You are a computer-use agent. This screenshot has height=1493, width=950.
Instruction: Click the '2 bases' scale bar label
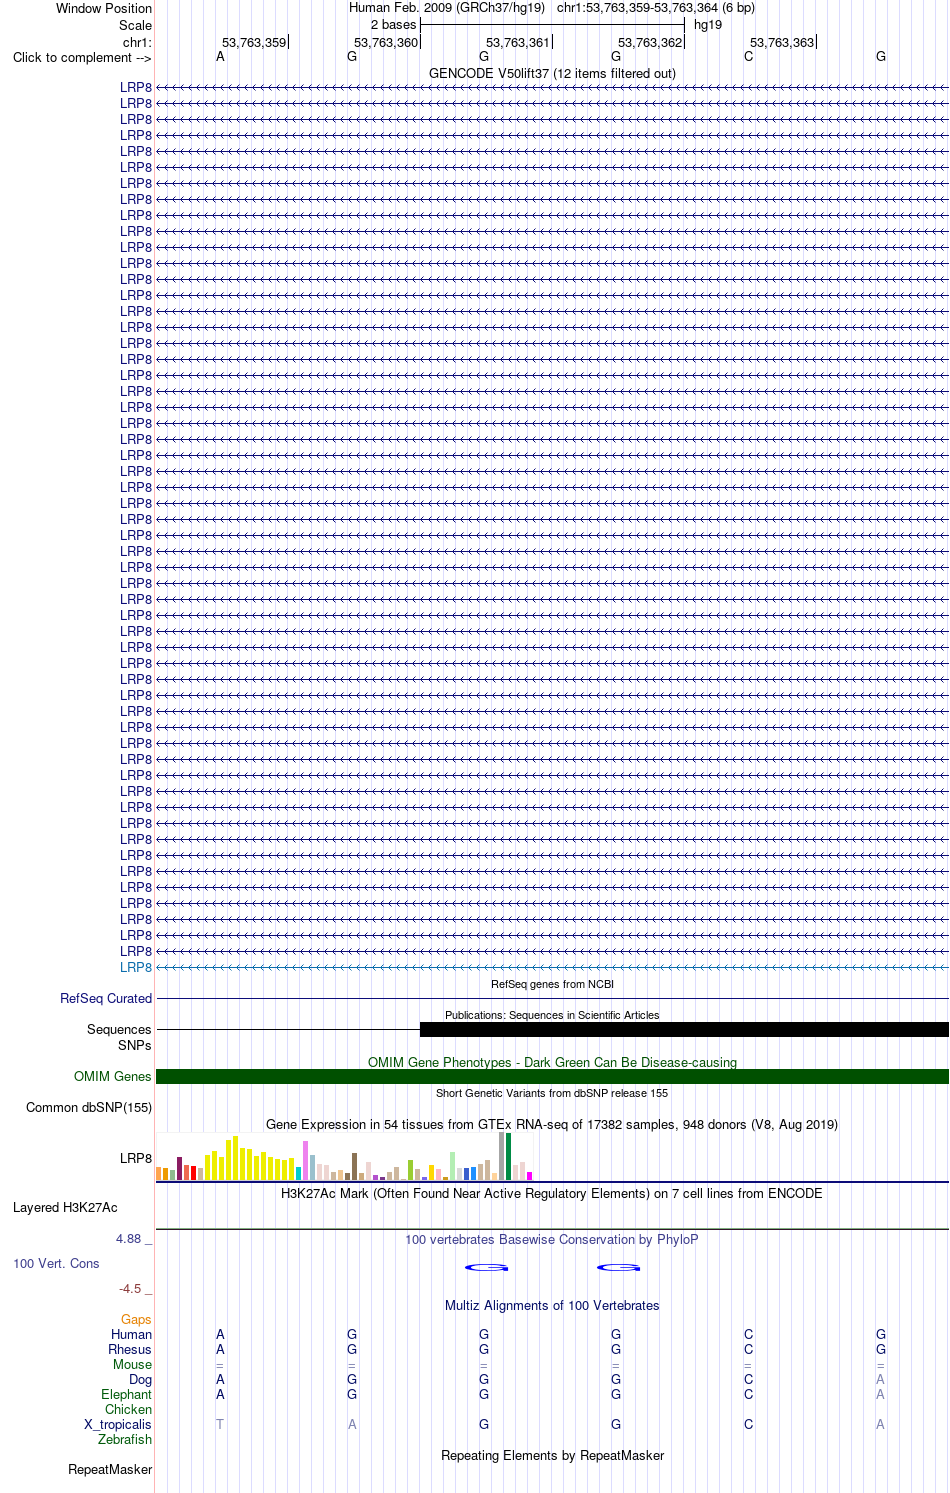point(393,24)
